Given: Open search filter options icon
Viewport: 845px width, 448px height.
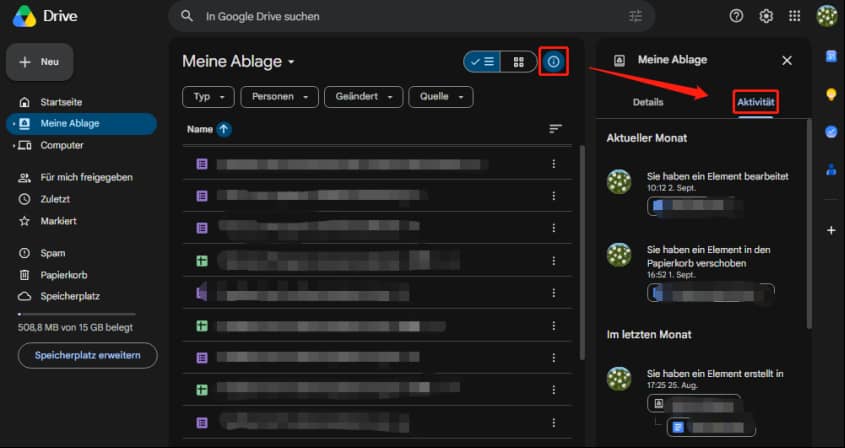Looking at the screenshot, I should [635, 16].
